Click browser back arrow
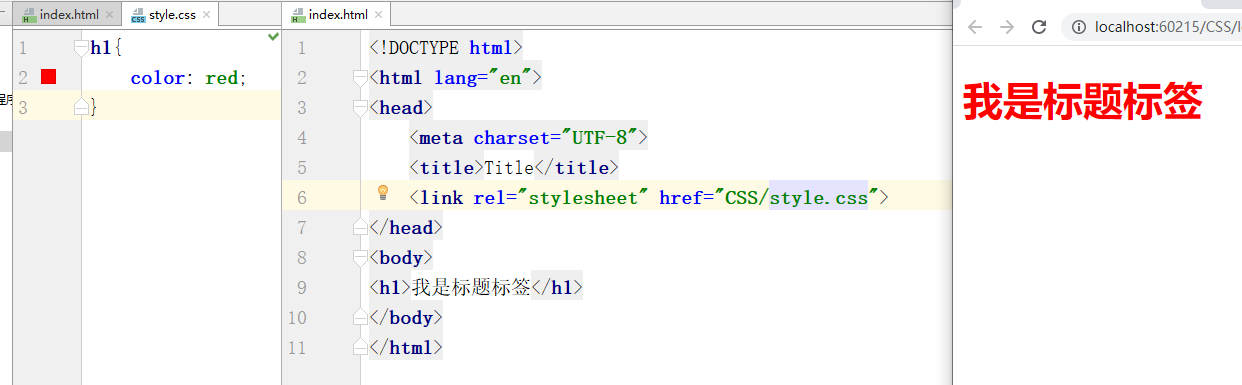Viewport: 1242px width, 385px height. (975, 27)
